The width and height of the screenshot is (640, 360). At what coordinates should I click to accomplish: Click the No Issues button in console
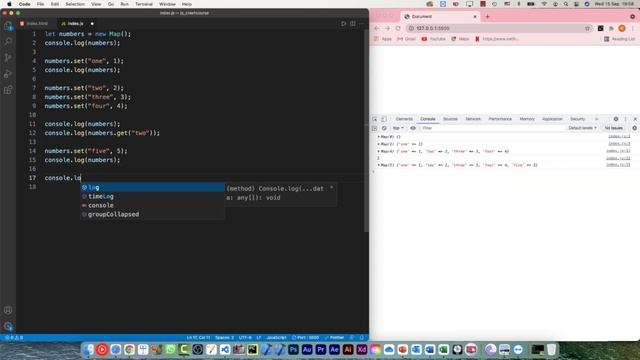(613, 128)
